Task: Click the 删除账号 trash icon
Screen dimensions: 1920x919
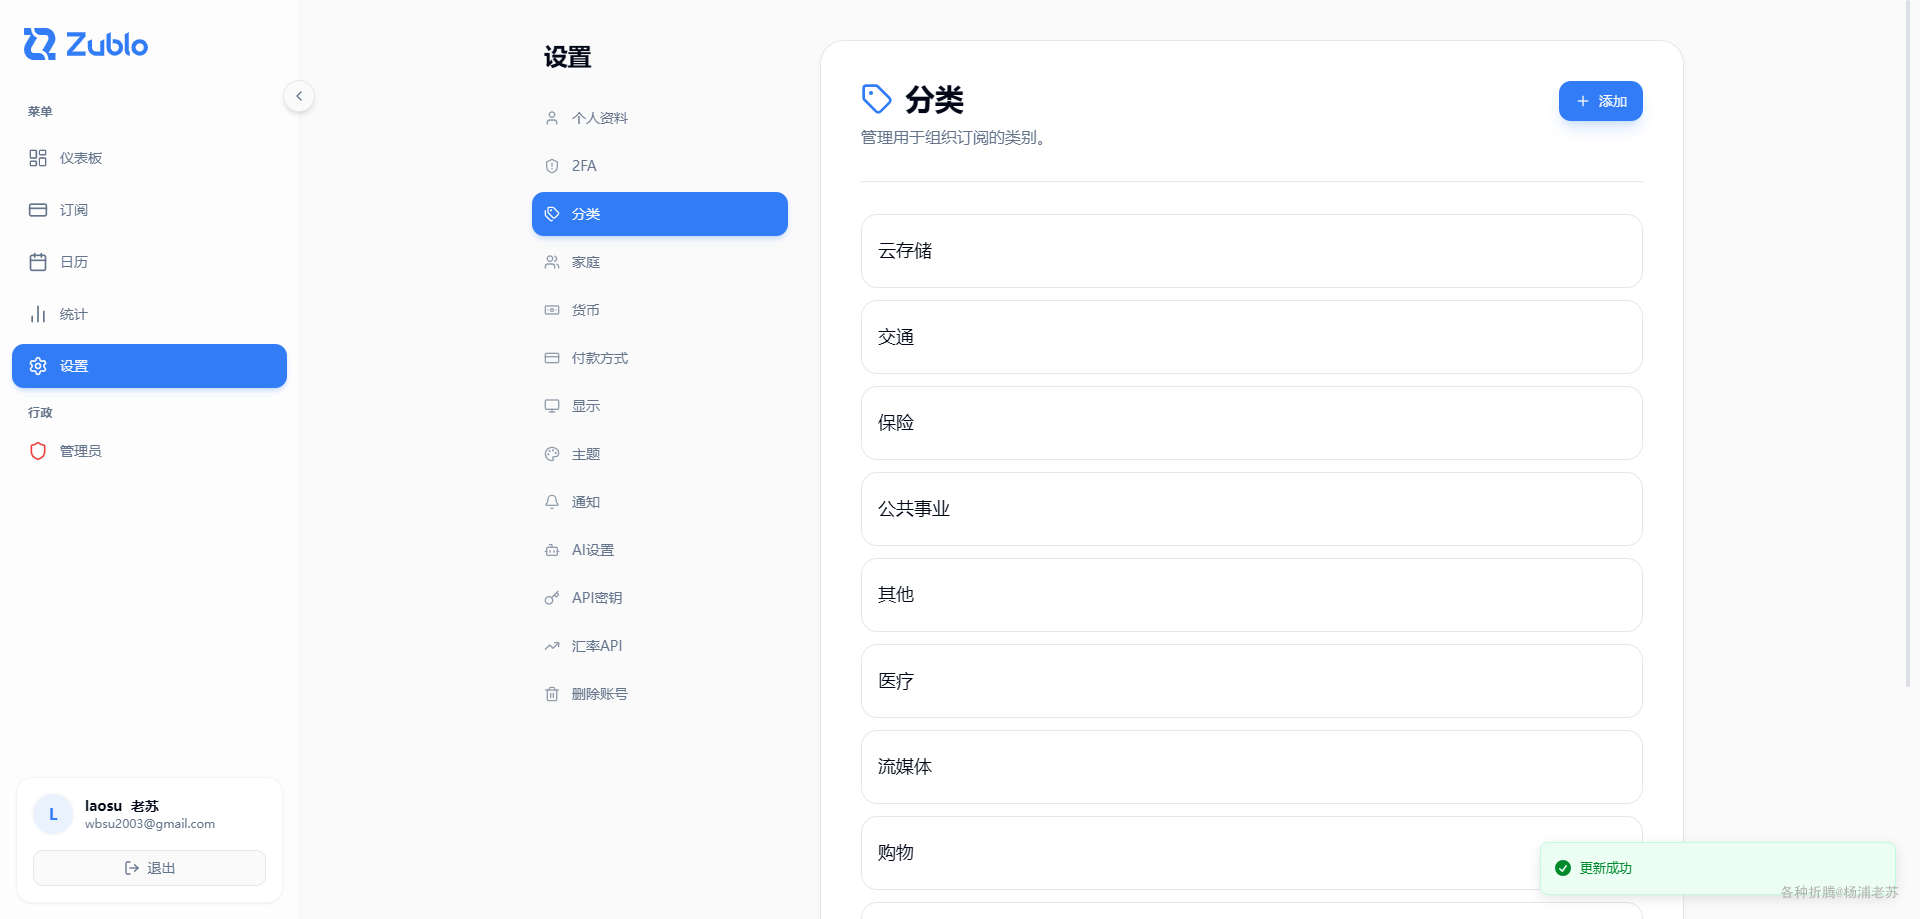Action: [x=552, y=694]
